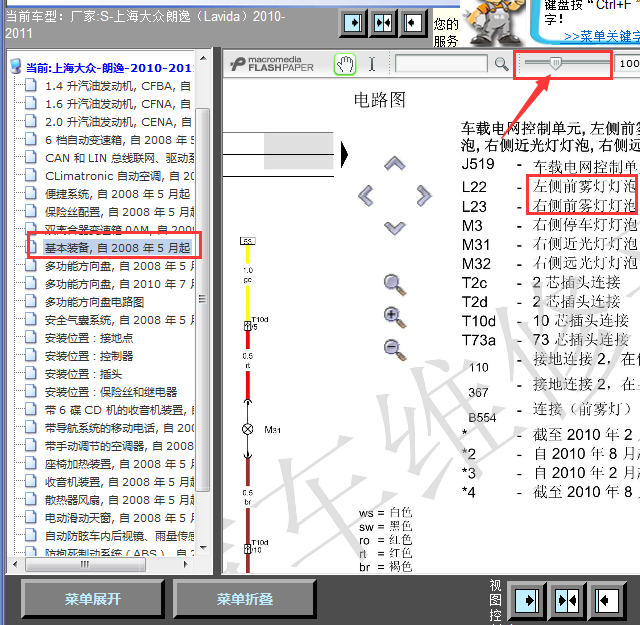Pan the diagram down with the down chevron
This screenshot has height=625, width=640.
(395, 228)
